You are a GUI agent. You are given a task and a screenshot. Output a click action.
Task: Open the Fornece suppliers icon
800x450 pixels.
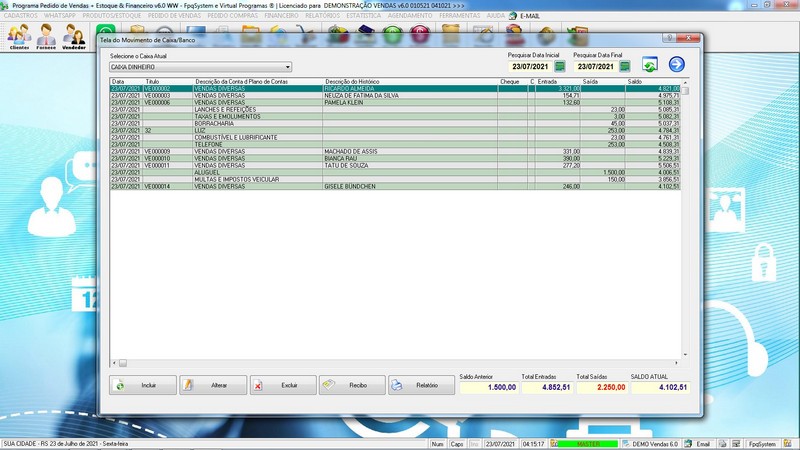click(46, 37)
